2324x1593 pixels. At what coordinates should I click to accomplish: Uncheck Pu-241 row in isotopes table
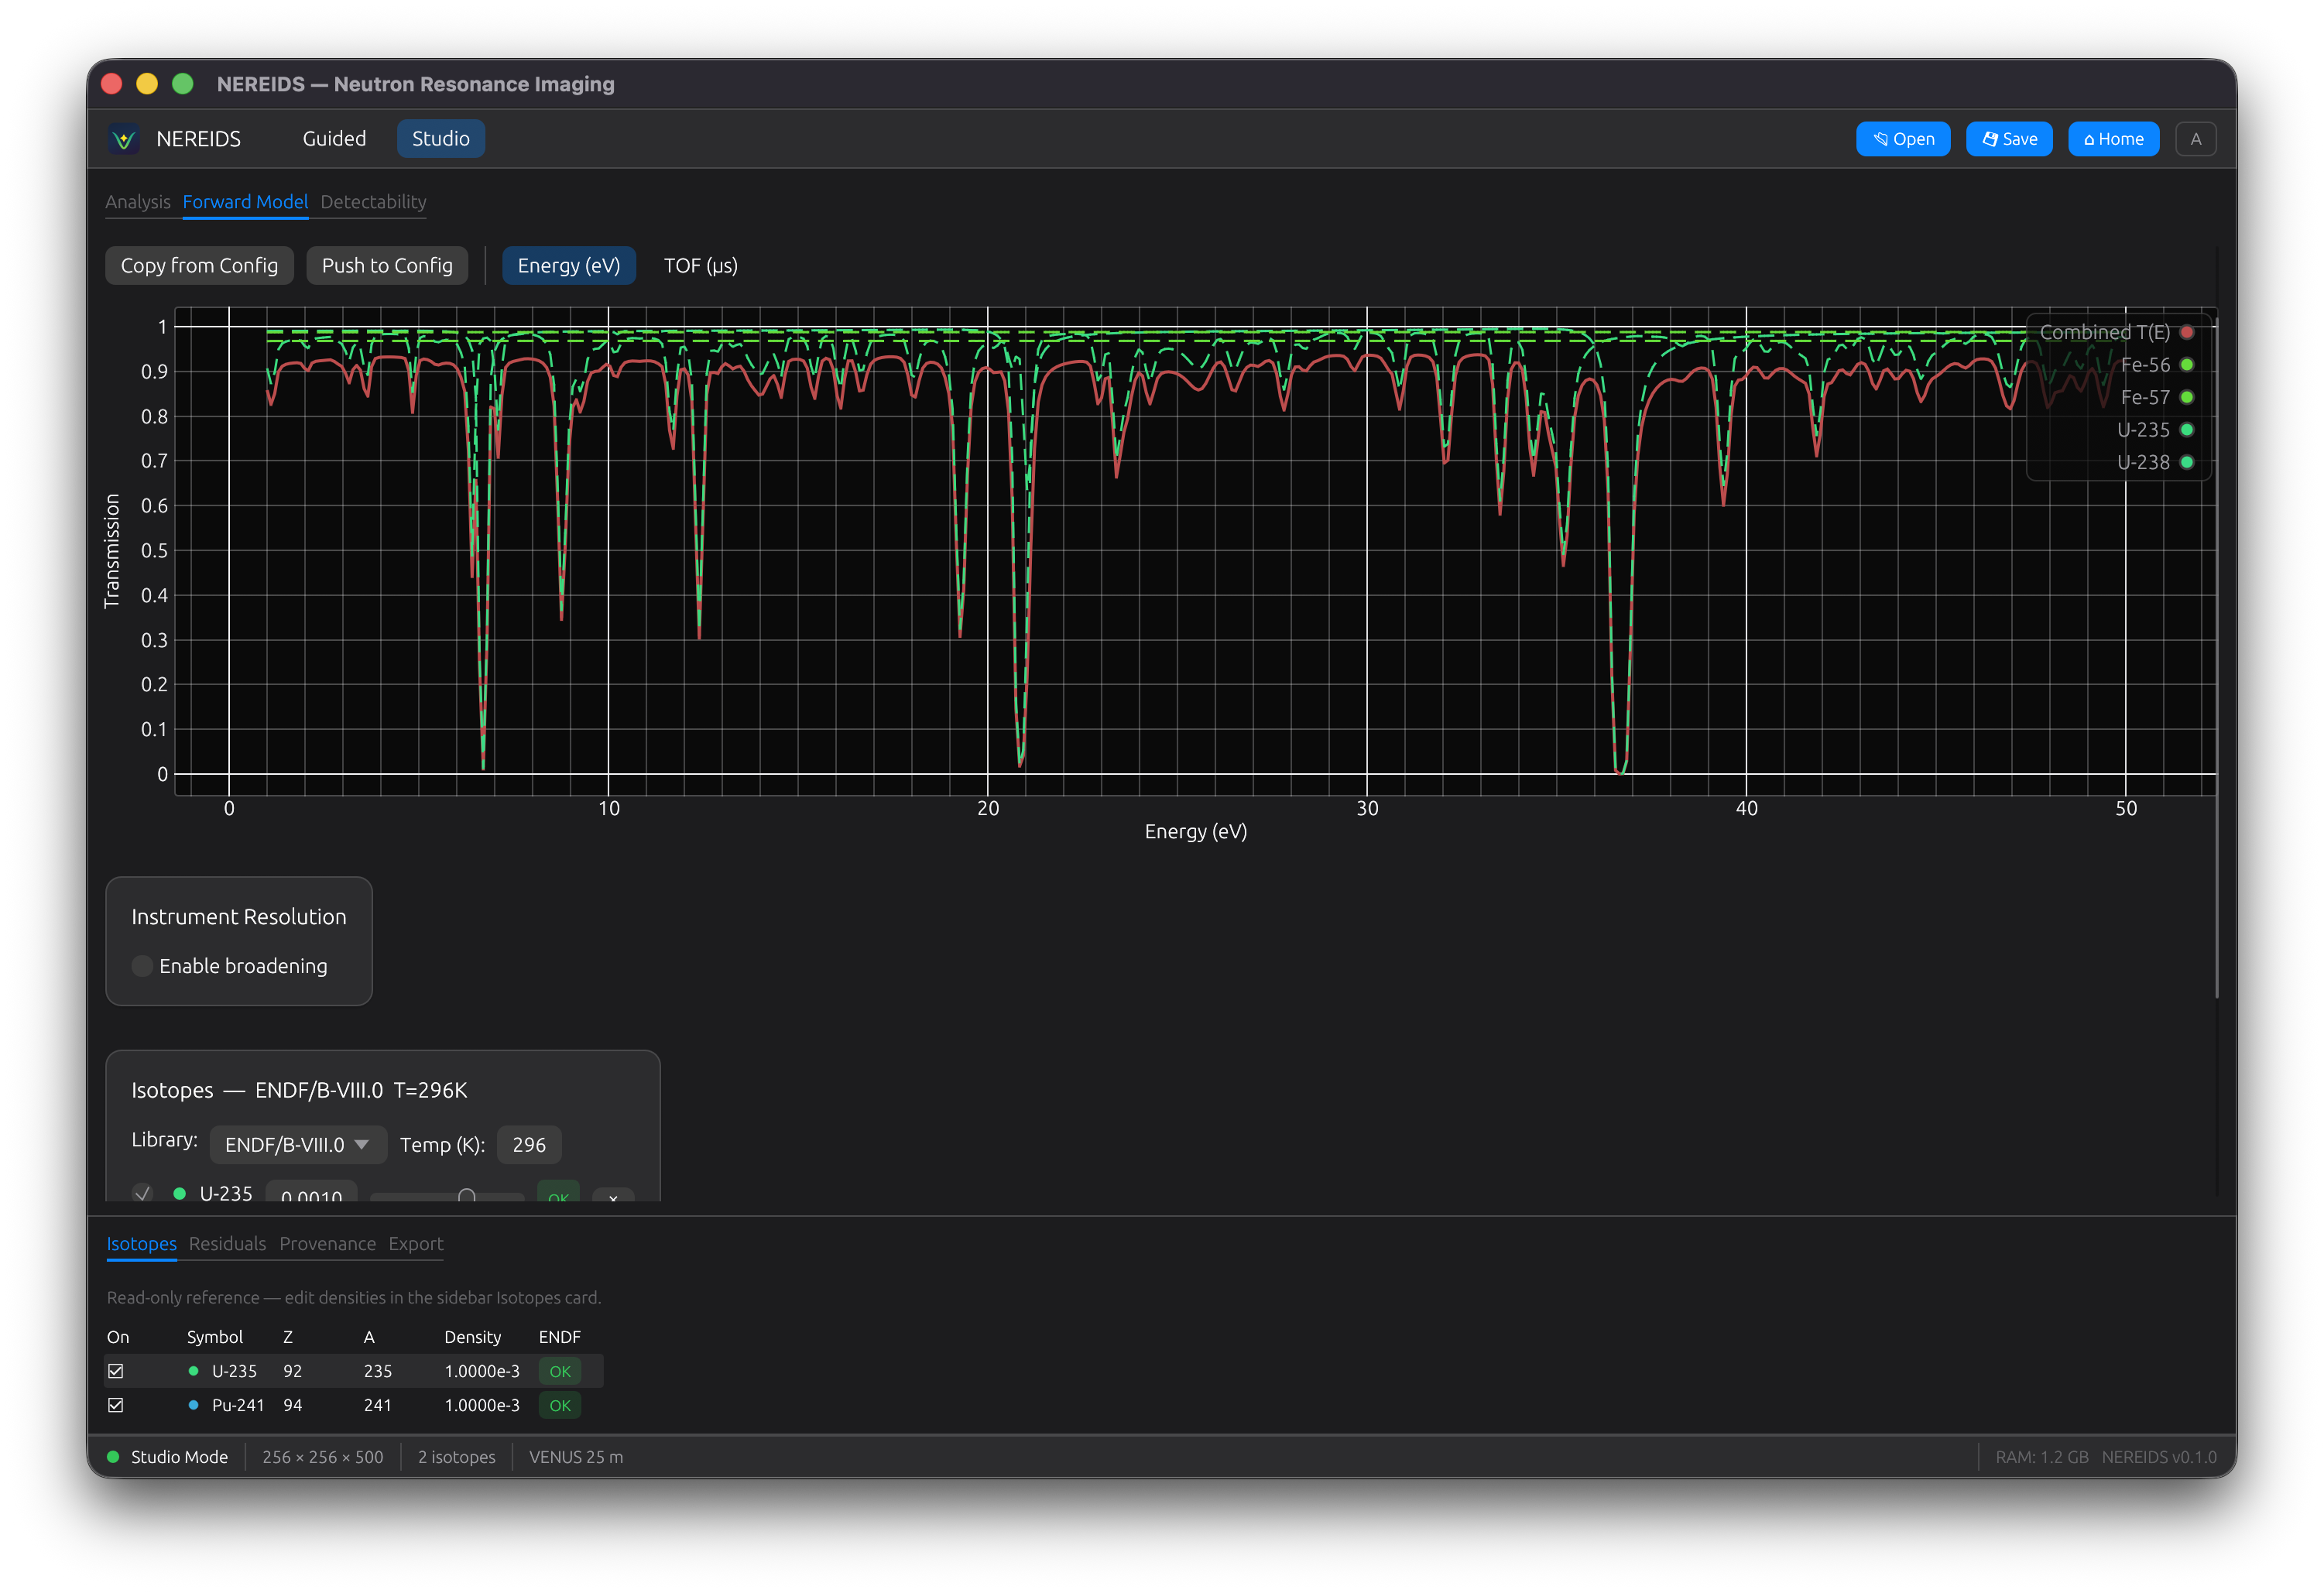point(116,1405)
